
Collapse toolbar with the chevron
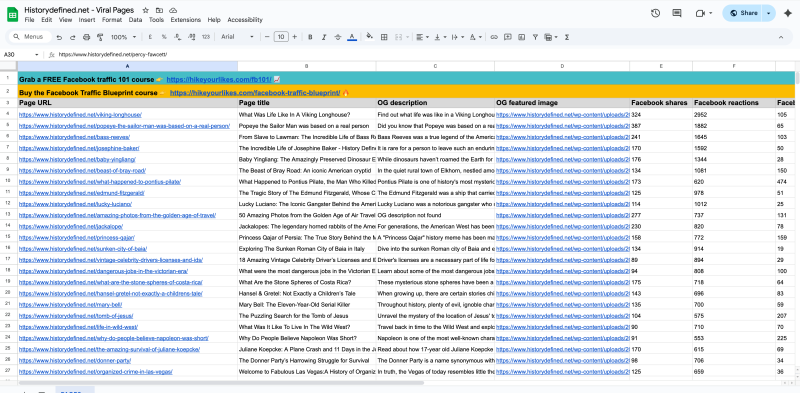(781, 37)
